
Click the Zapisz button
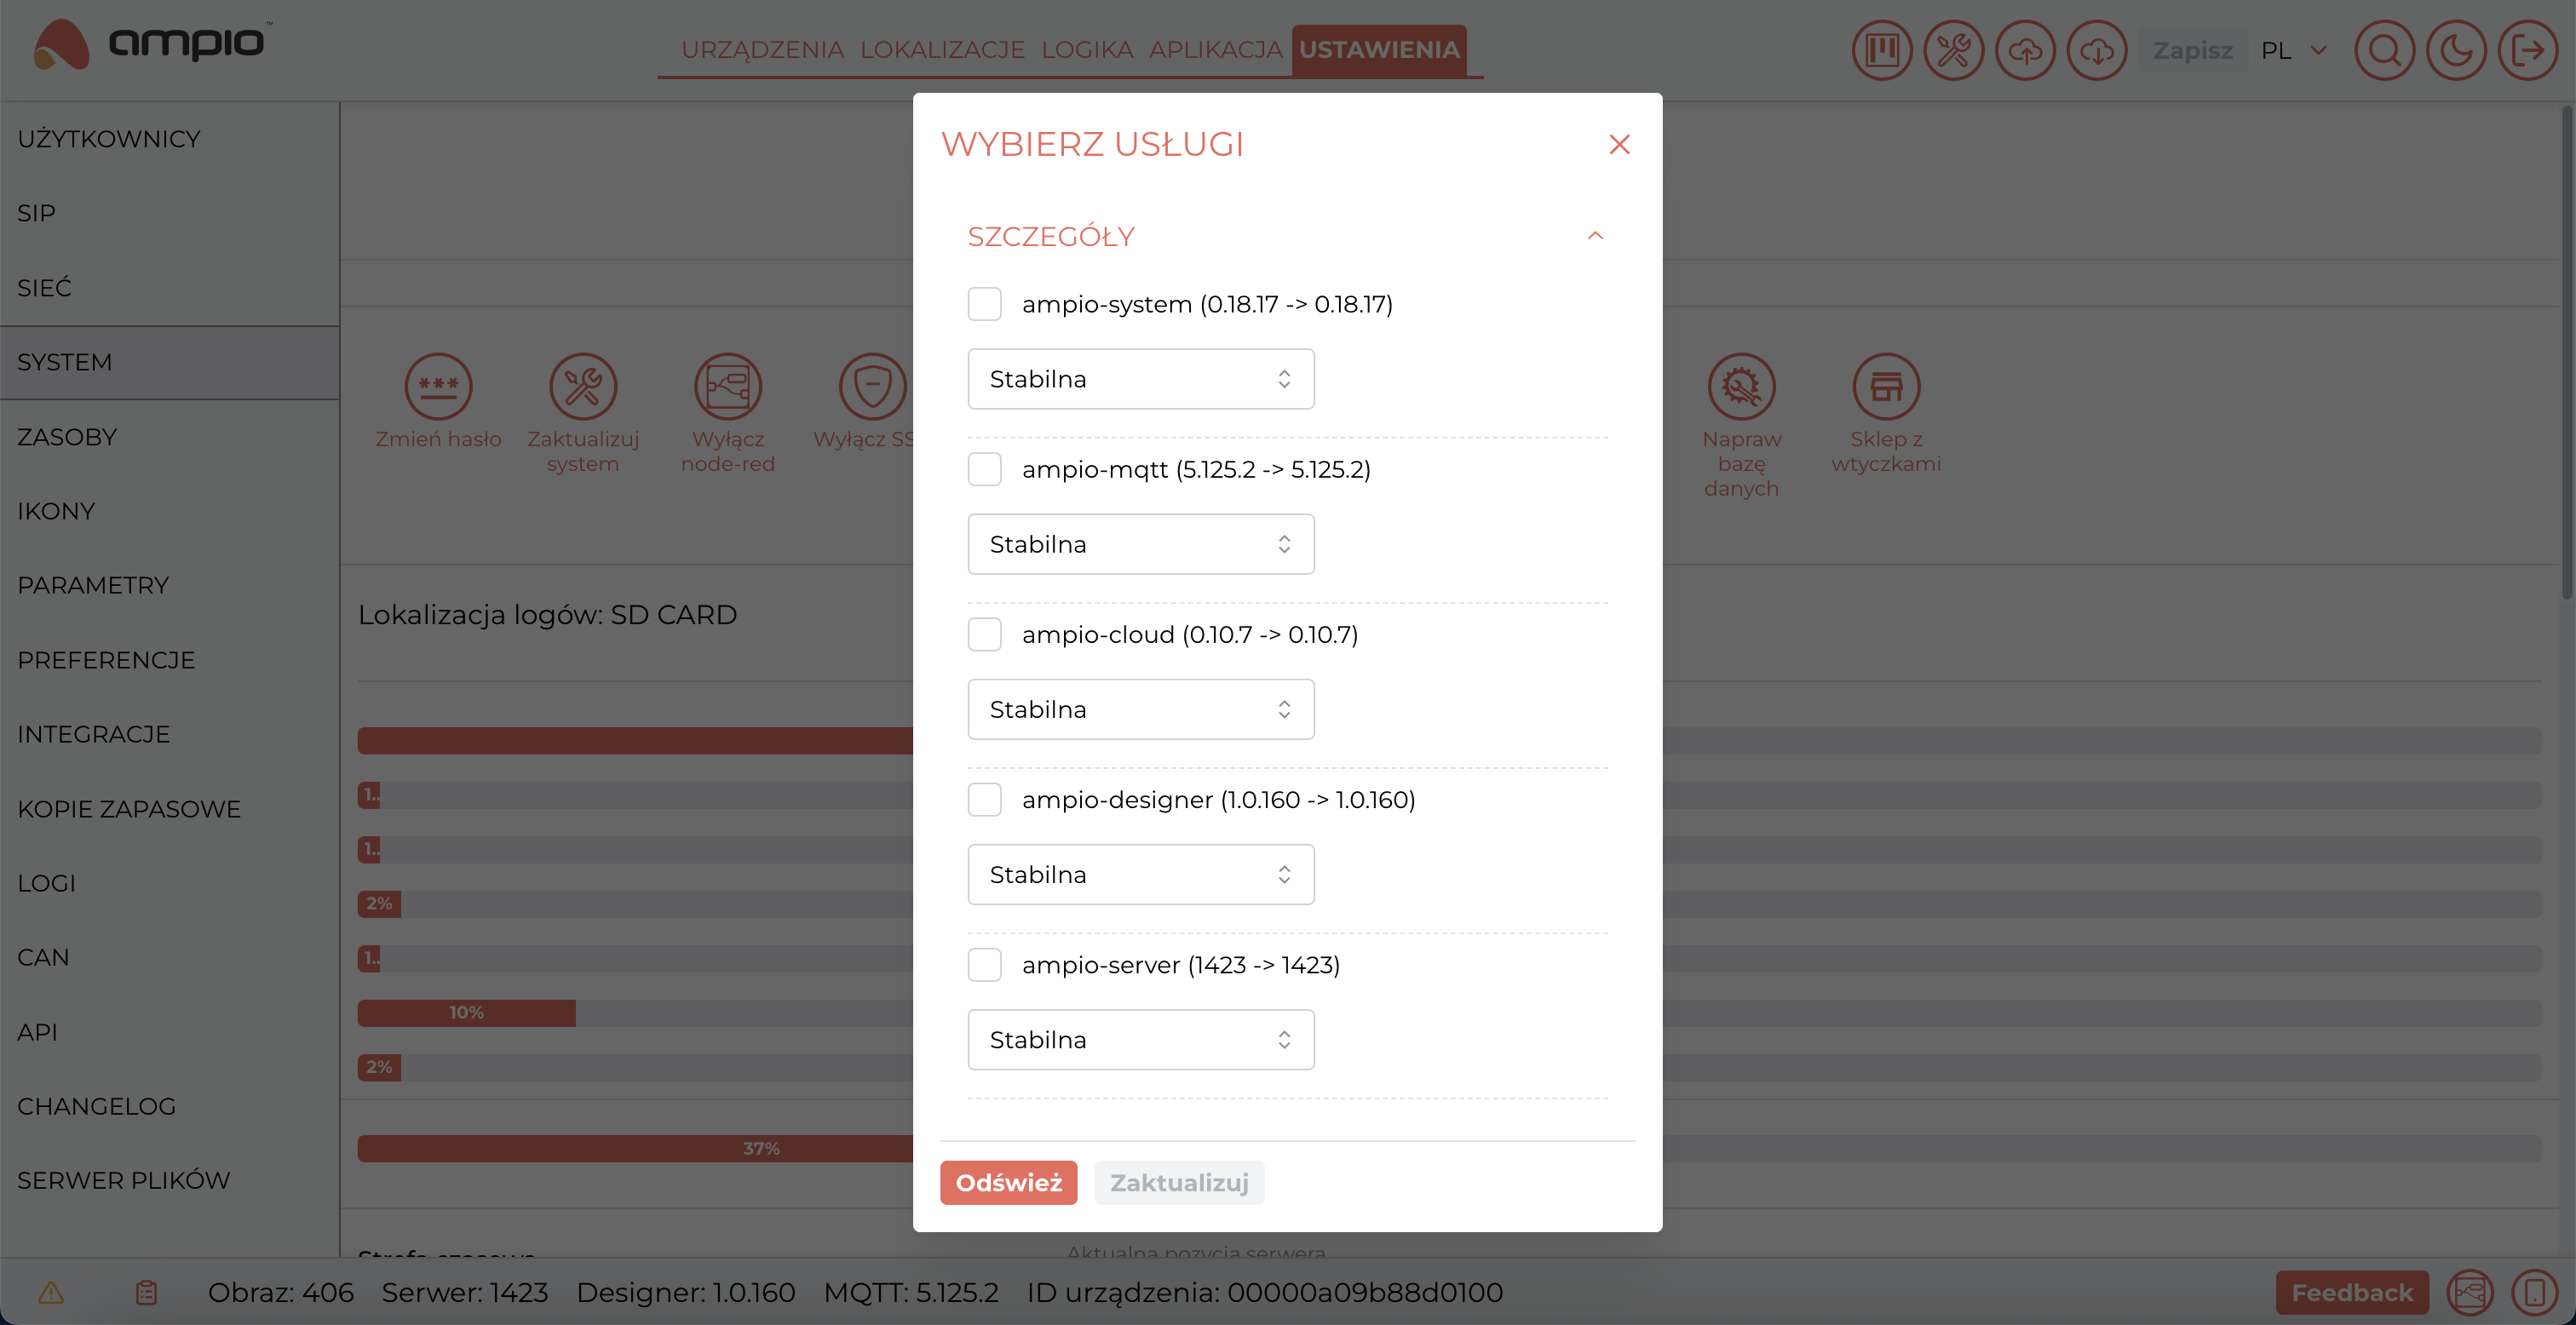(x=2192, y=50)
